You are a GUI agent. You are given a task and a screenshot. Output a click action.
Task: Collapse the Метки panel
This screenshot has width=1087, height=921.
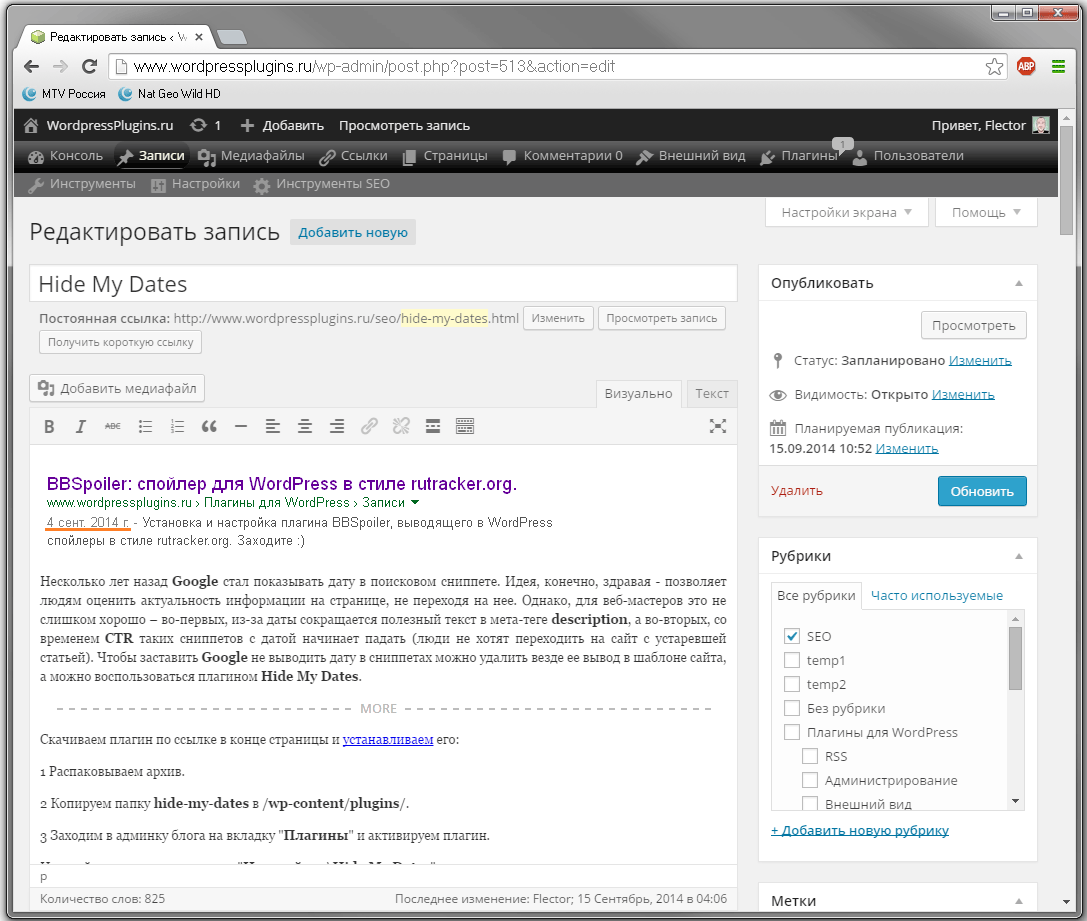coord(1018,901)
